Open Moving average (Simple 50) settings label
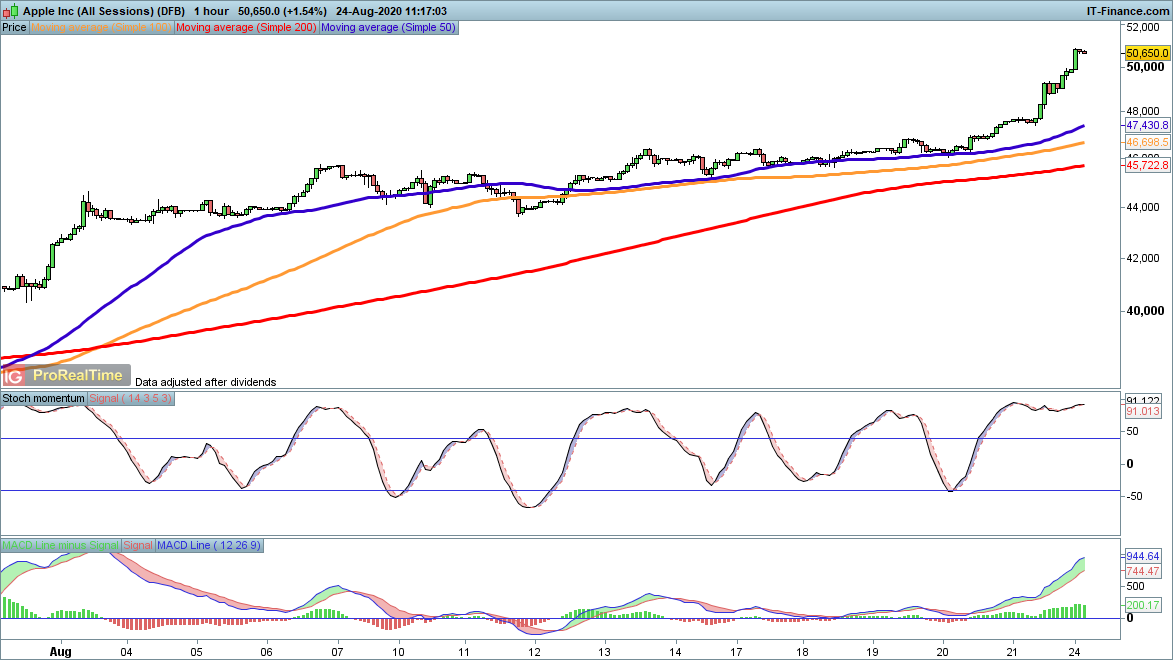 (x=388, y=28)
